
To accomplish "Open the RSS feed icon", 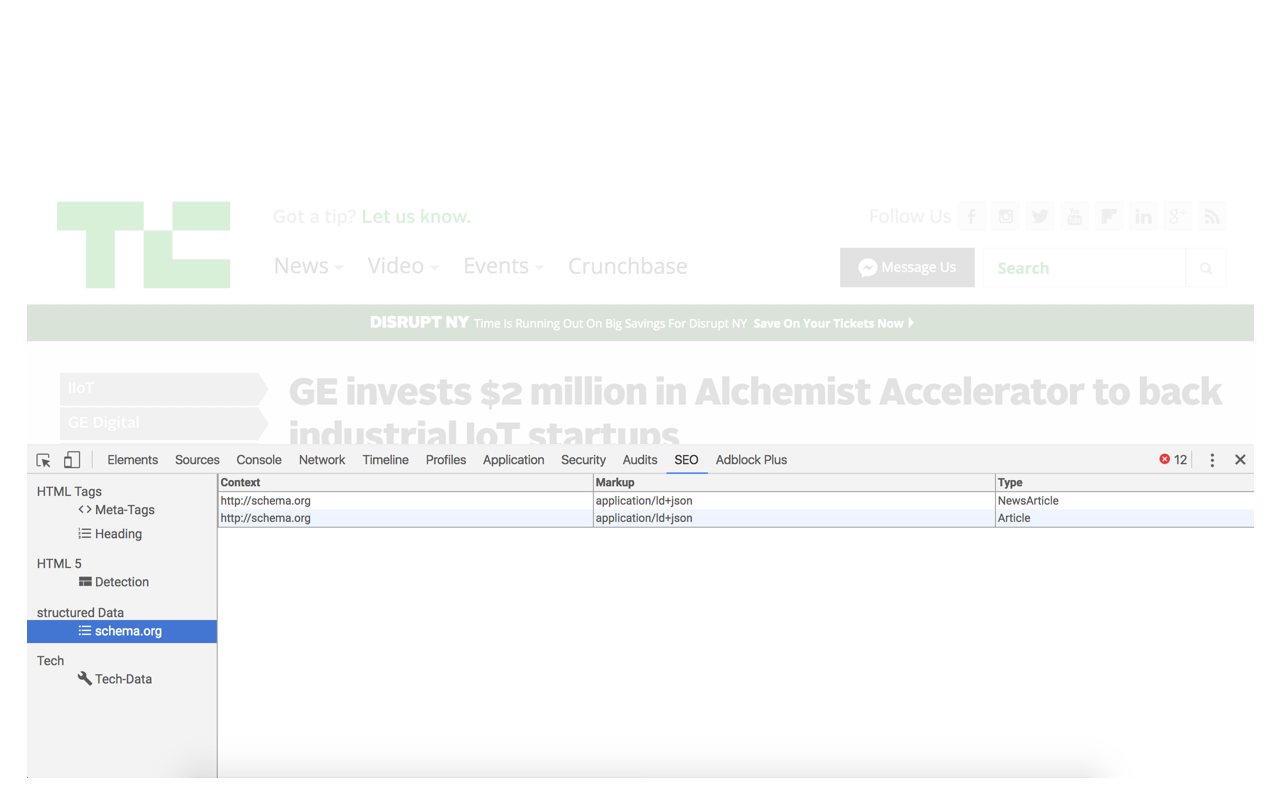I will [1212, 217].
